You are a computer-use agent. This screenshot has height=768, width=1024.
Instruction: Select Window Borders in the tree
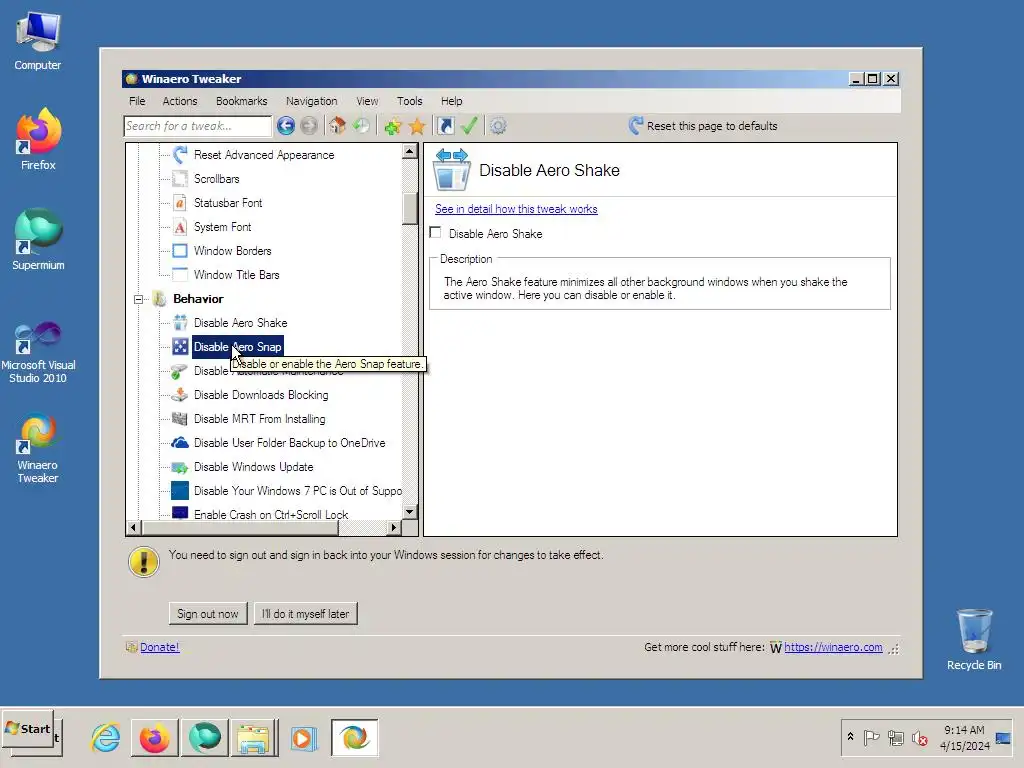232,251
